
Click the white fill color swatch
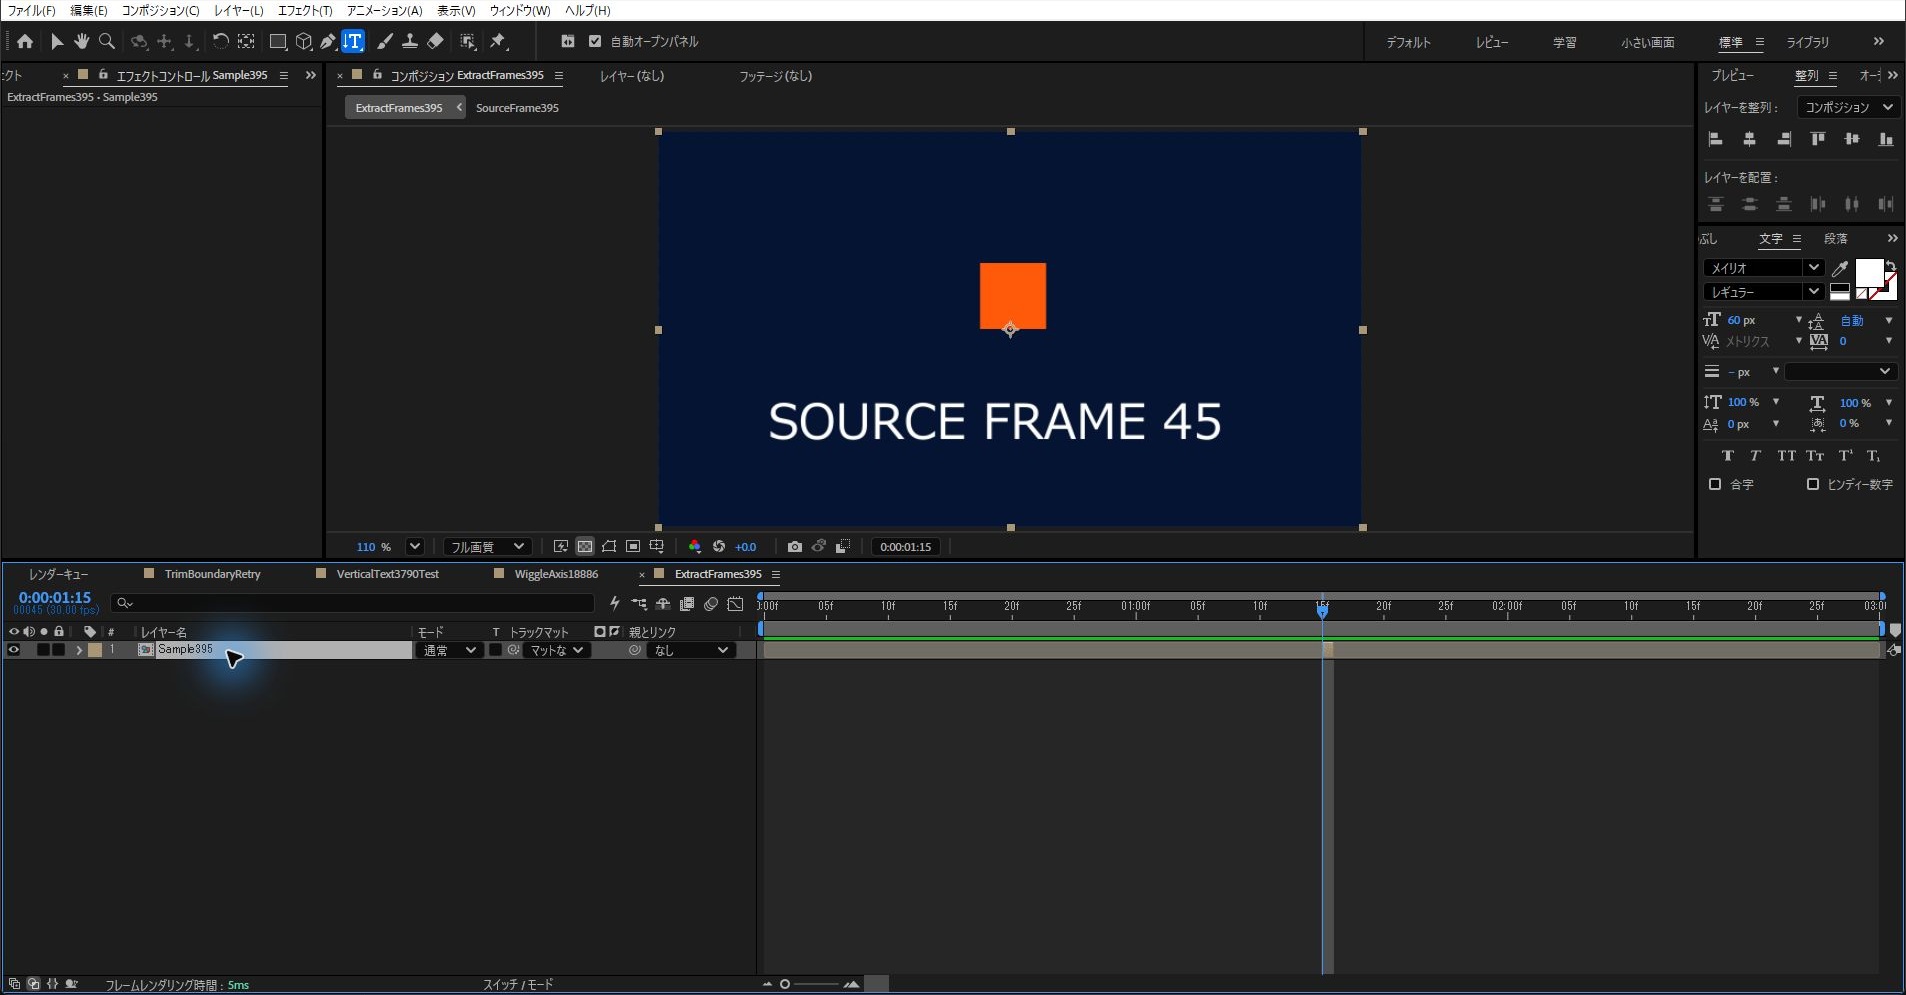coord(1869,273)
